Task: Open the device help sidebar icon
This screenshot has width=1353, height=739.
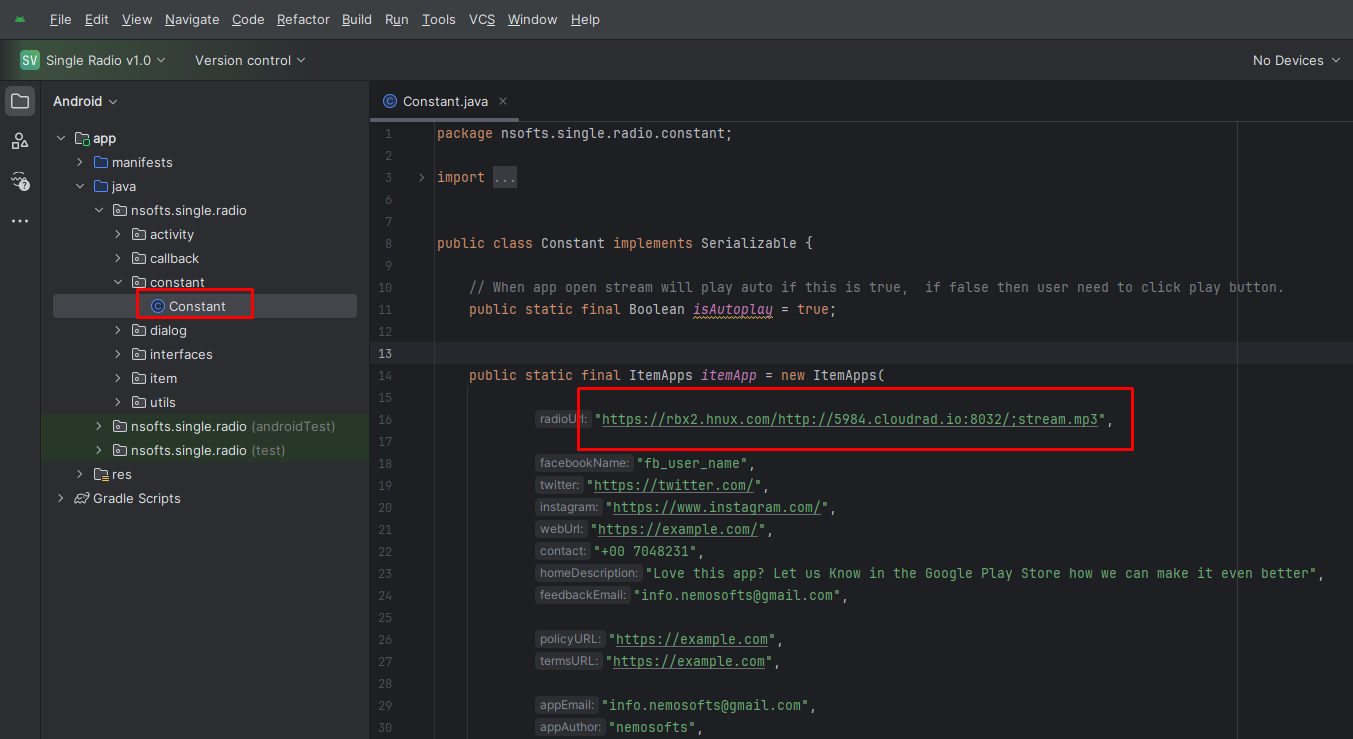Action: 20,181
